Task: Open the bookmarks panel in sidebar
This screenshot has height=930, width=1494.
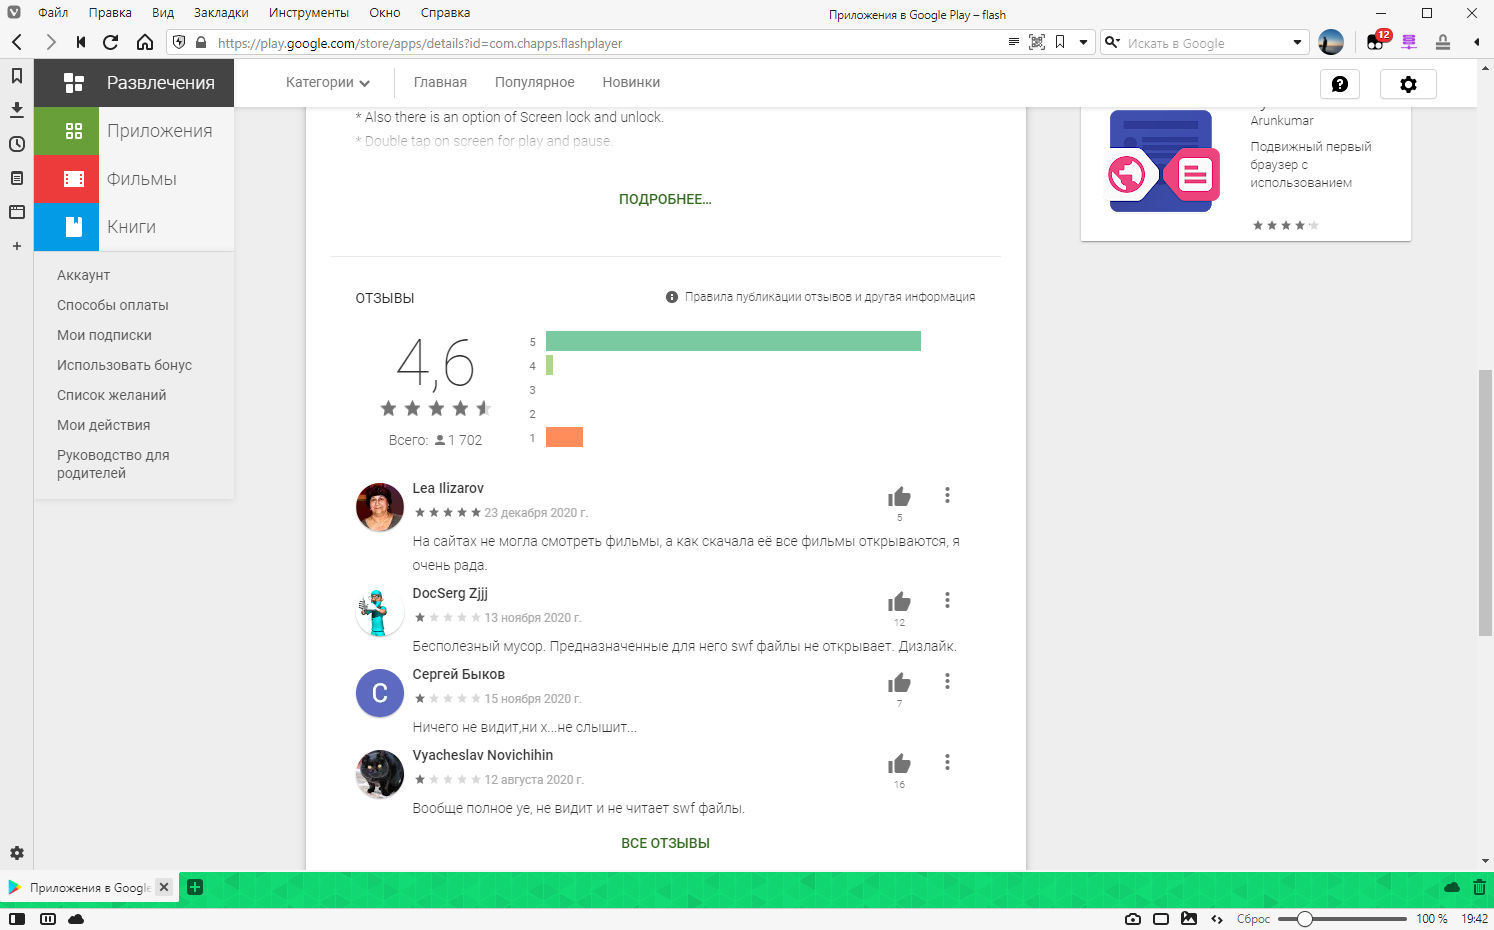Action: pos(17,75)
